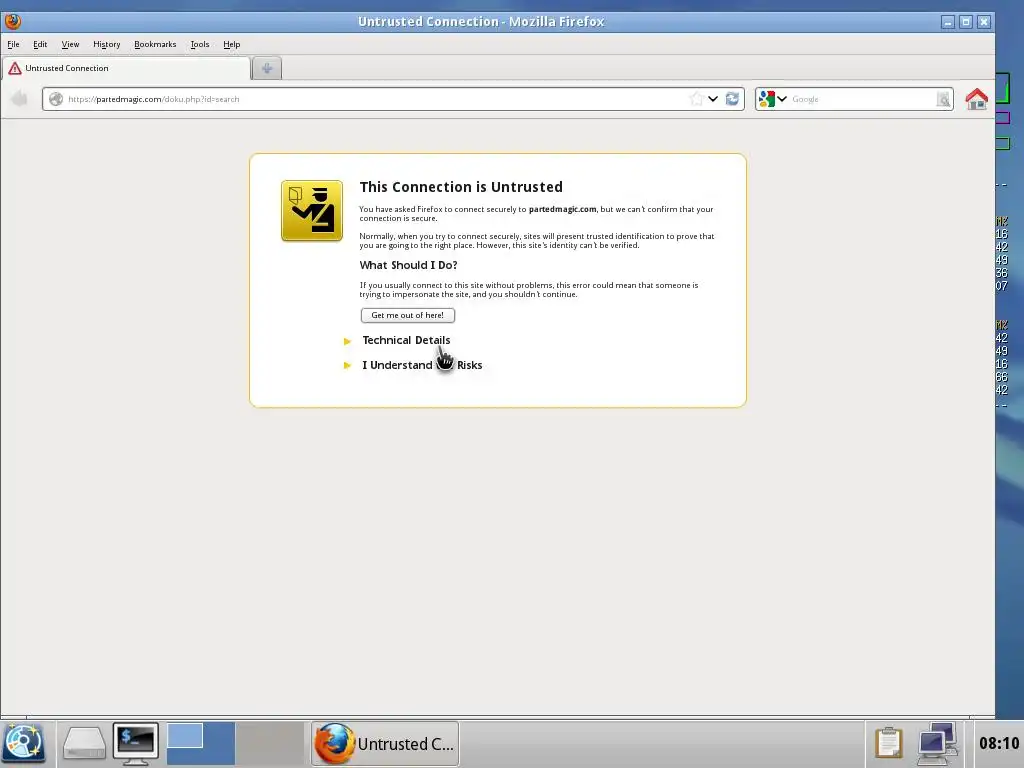
Task: Expand the Technical Details section
Action: [406, 340]
